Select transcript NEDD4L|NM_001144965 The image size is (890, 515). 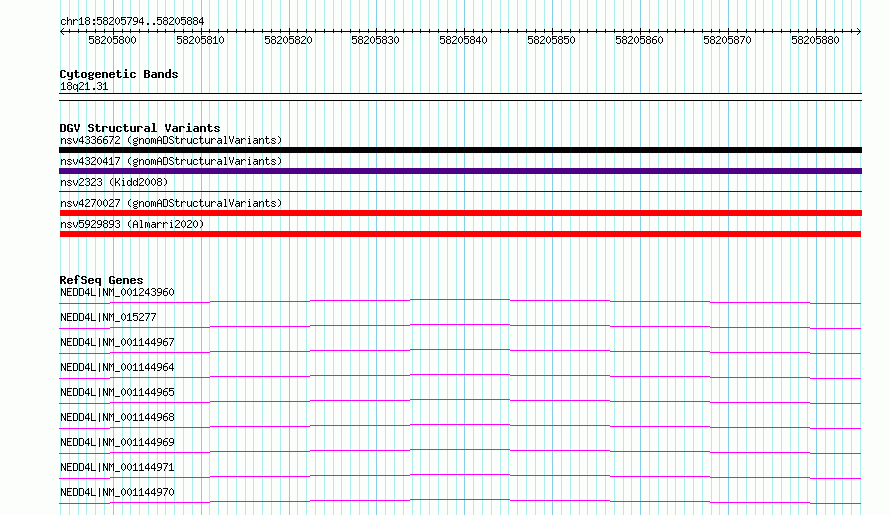pos(117,392)
